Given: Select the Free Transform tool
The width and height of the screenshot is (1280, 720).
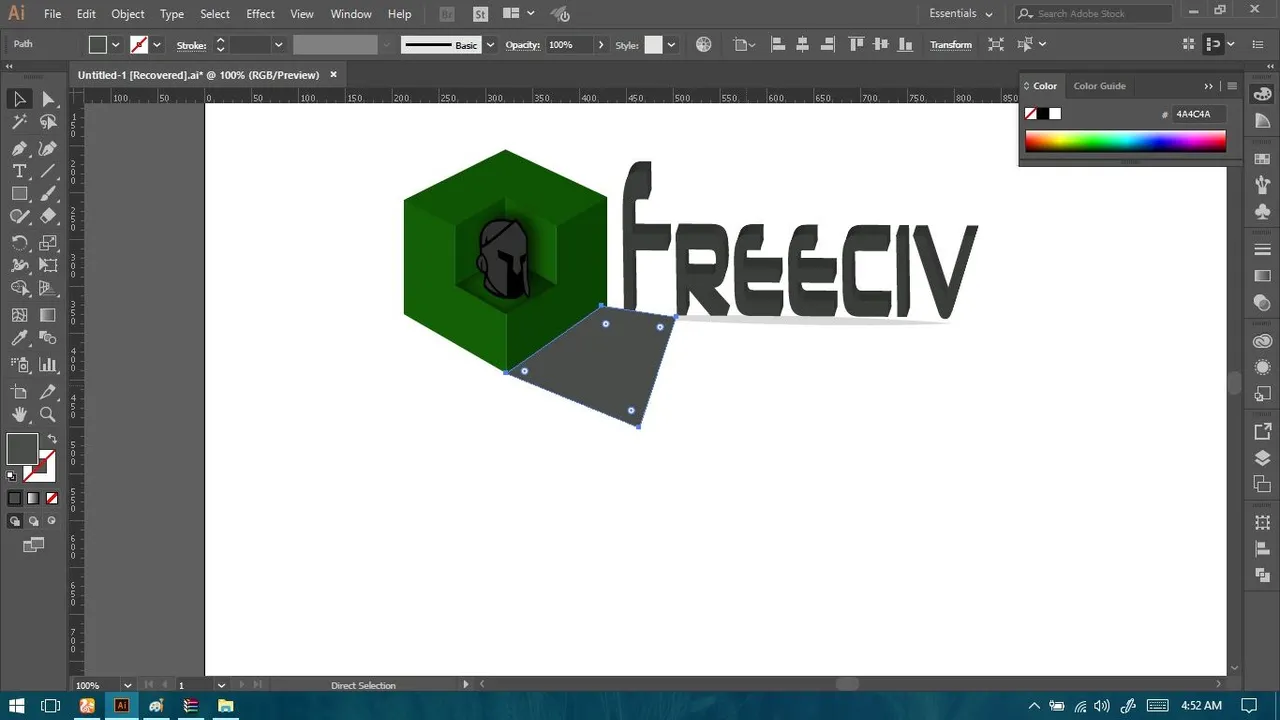Looking at the screenshot, I should point(48,265).
